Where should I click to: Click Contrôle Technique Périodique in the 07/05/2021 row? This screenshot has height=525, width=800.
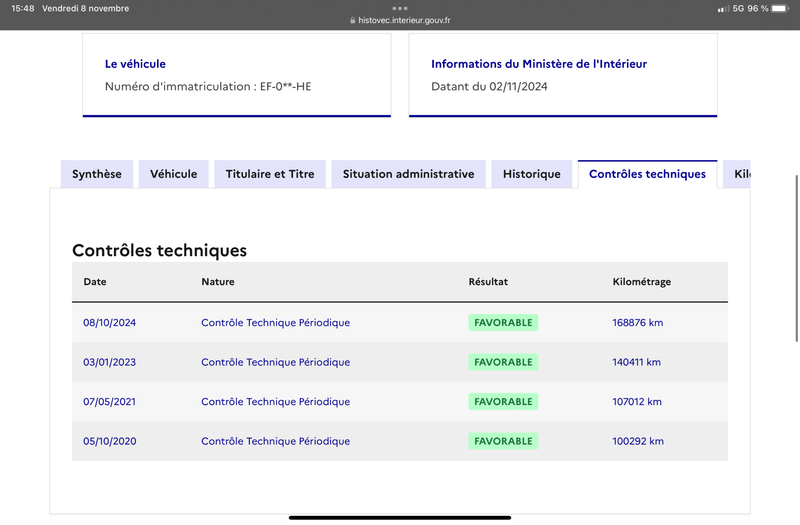point(276,402)
